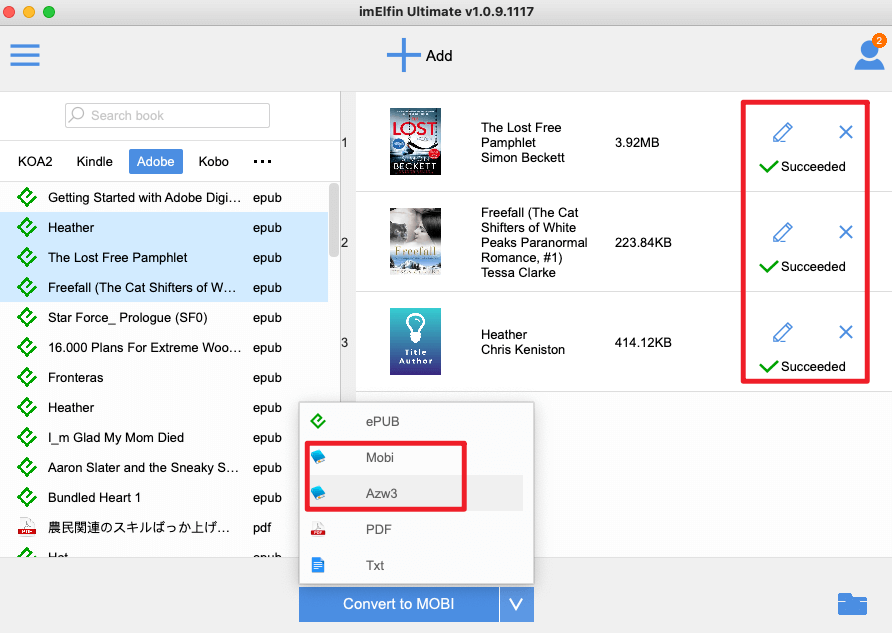The height and width of the screenshot is (633, 892).
Task: Click the blue plus Add icon
Action: [x=403, y=55]
